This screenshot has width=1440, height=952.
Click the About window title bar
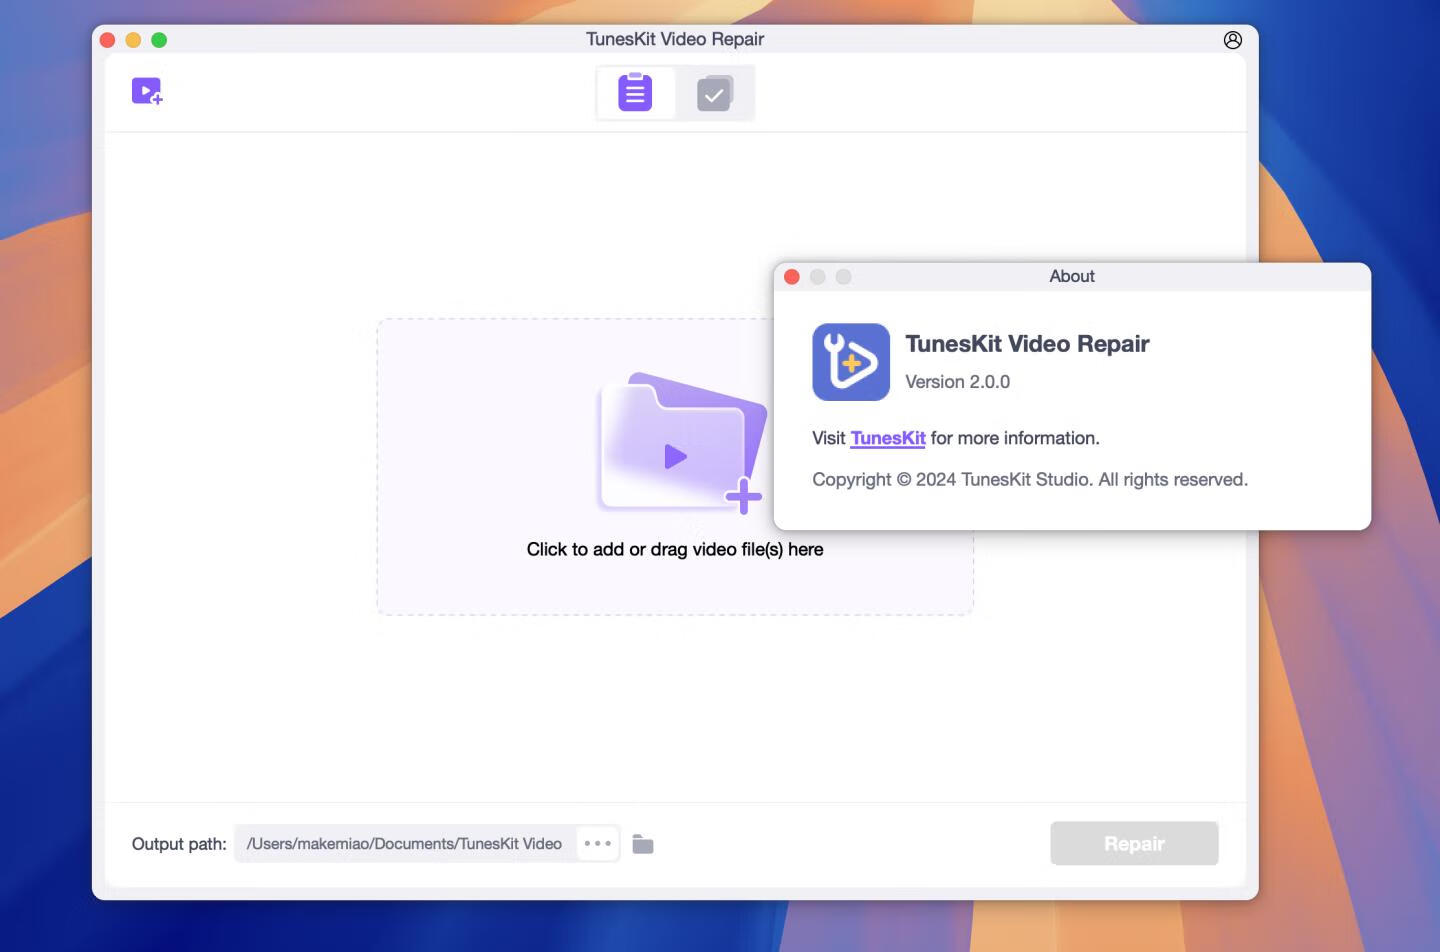point(1072,277)
